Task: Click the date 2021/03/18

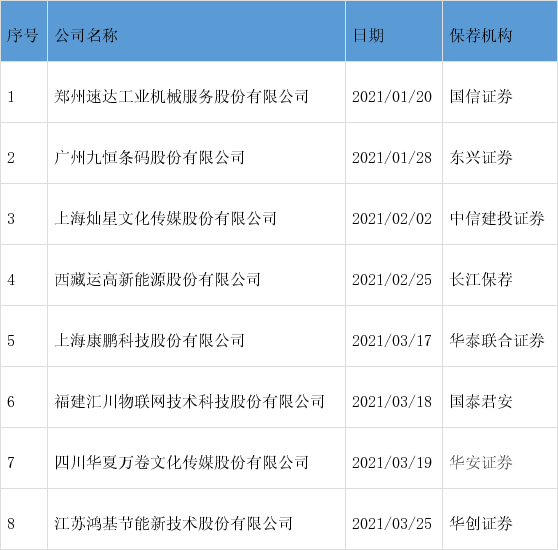Action: click(392, 402)
